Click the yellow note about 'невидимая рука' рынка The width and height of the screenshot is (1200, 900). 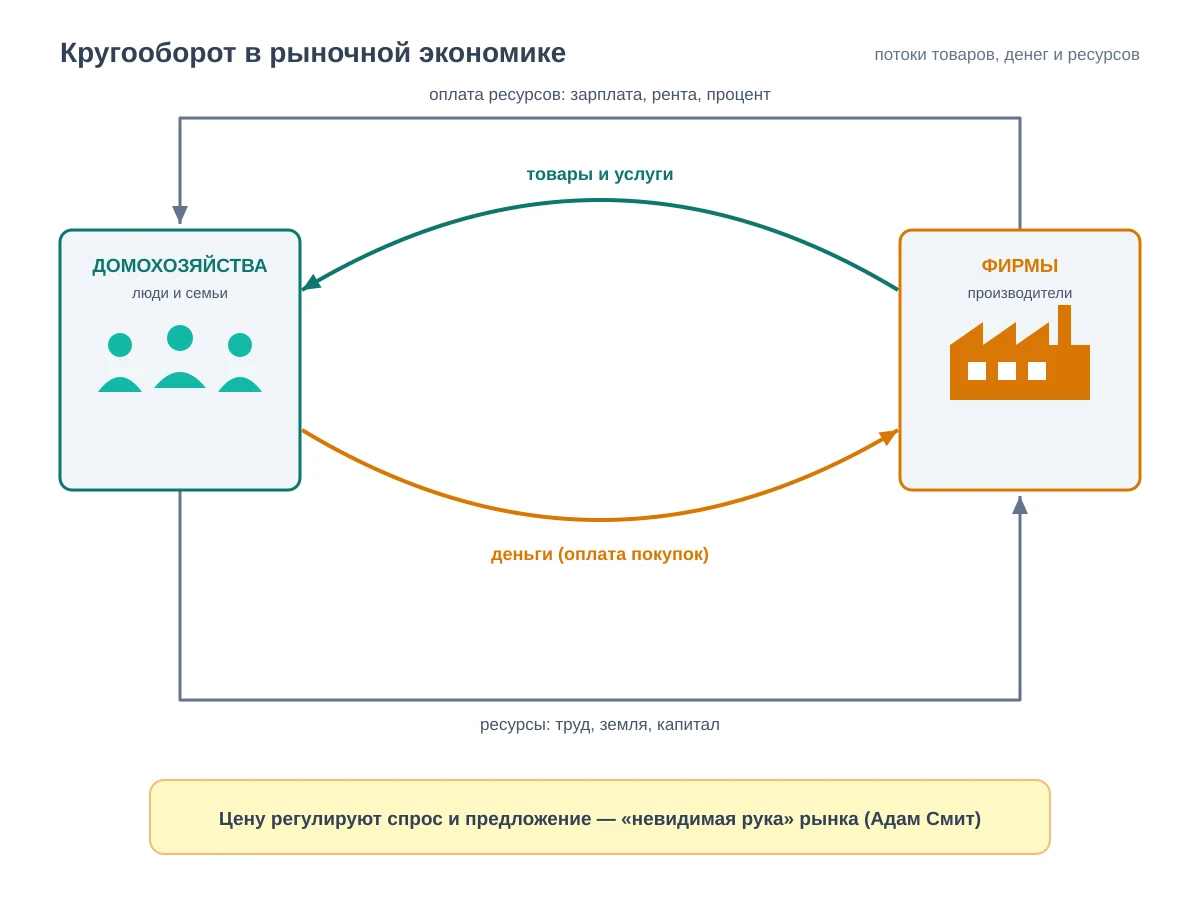point(600,817)
